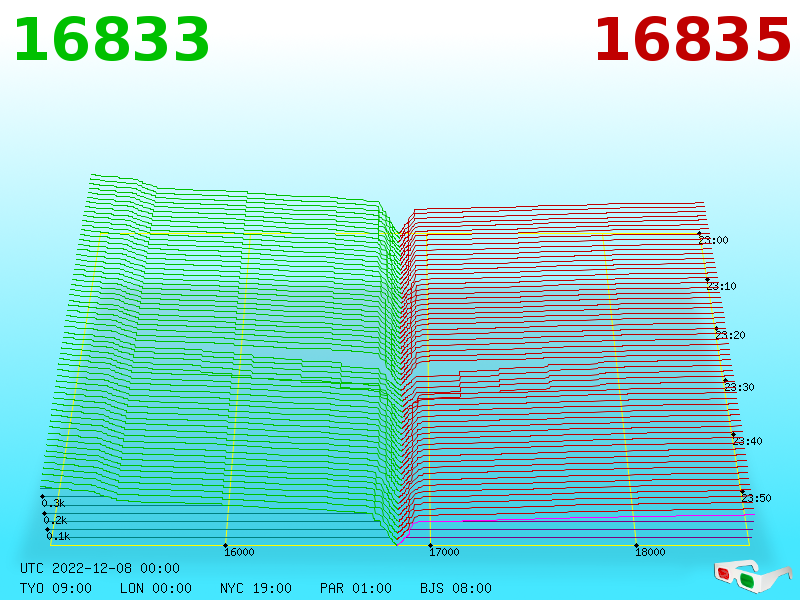Click the PAR 01:00 clock
Image resolution: width=800 pixels, height=600 pixels.
(x=356, y=588)
